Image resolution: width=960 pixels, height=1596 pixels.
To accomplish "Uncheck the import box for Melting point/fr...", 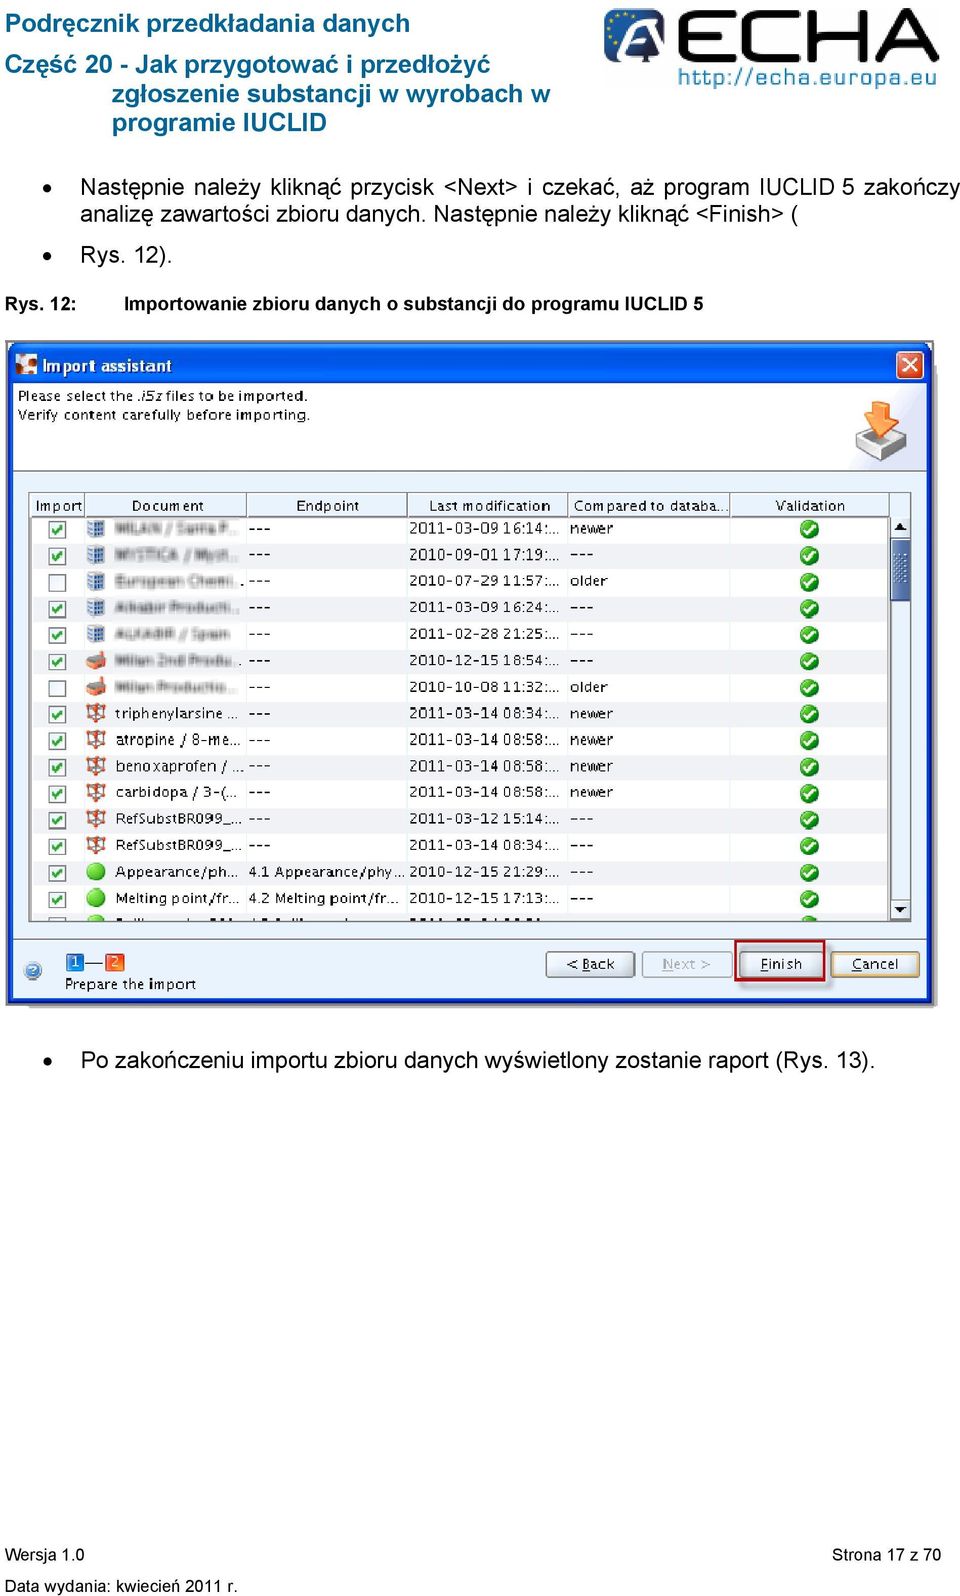I will click(57, 899).
